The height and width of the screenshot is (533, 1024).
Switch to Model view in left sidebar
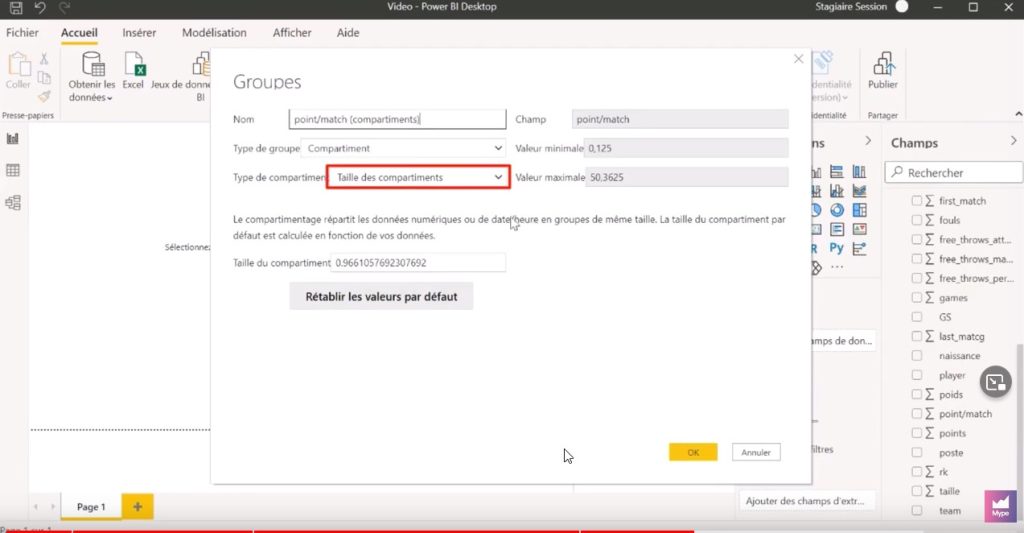click(x=12, y=202)
